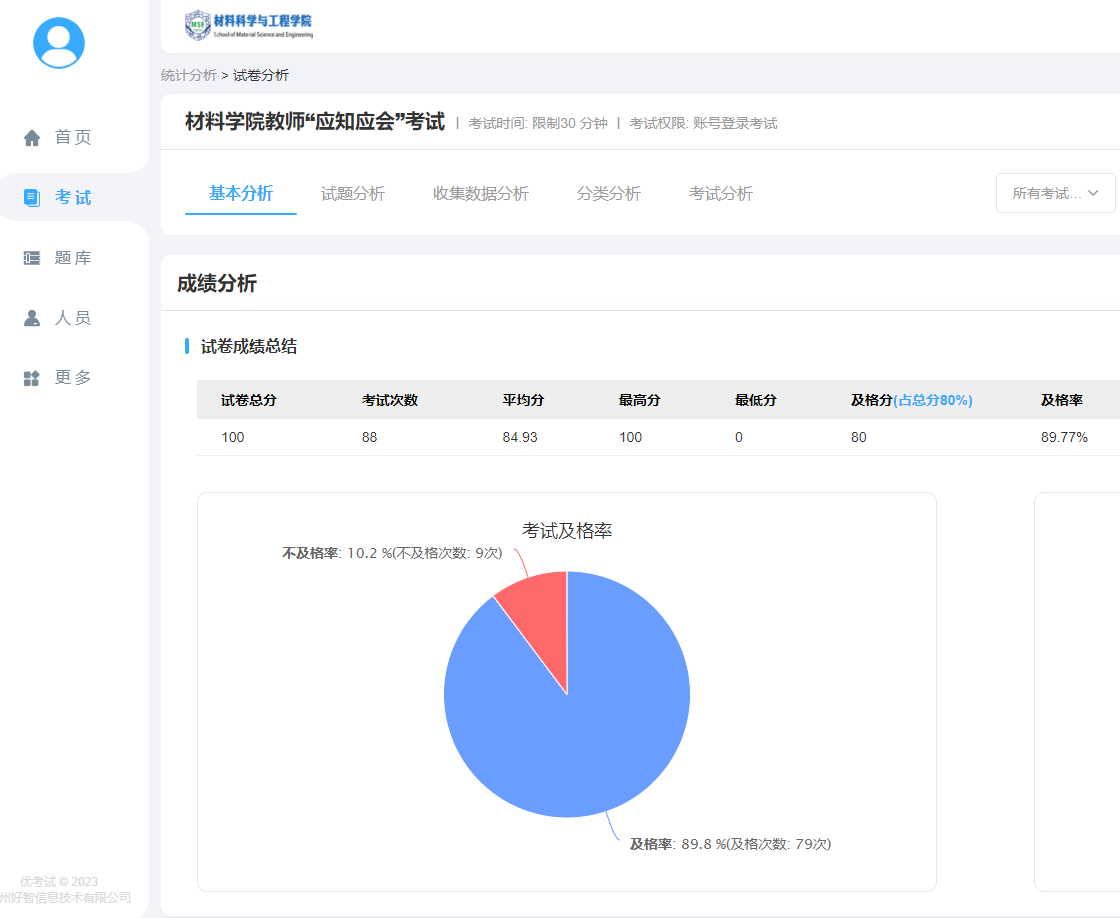The height and width of the screenshot is (918, 1120).
Task: Click the 占总分80% pass score link
Action: (932, 400)
